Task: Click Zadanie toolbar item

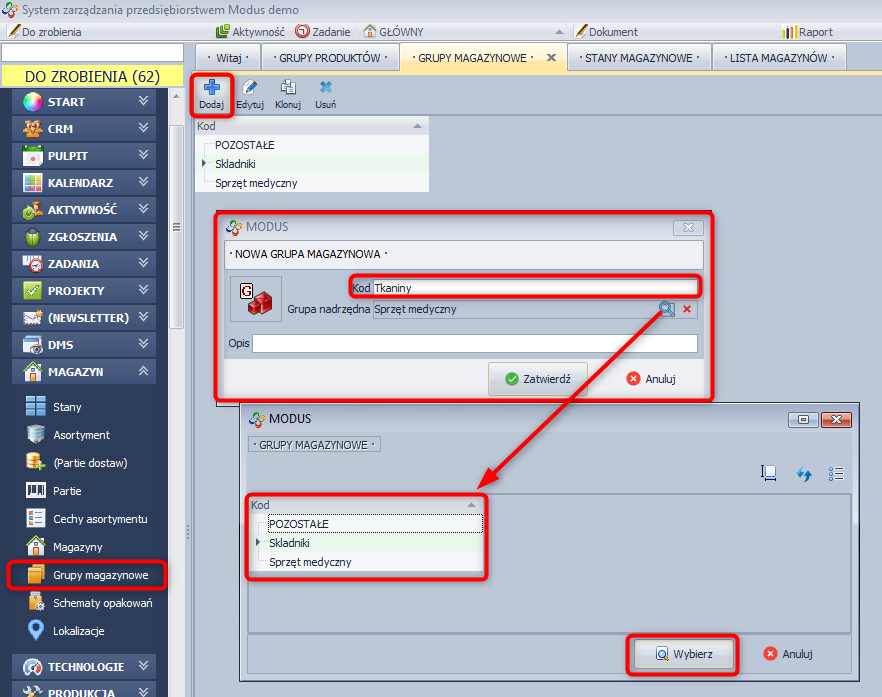Action: coord(323,32)
